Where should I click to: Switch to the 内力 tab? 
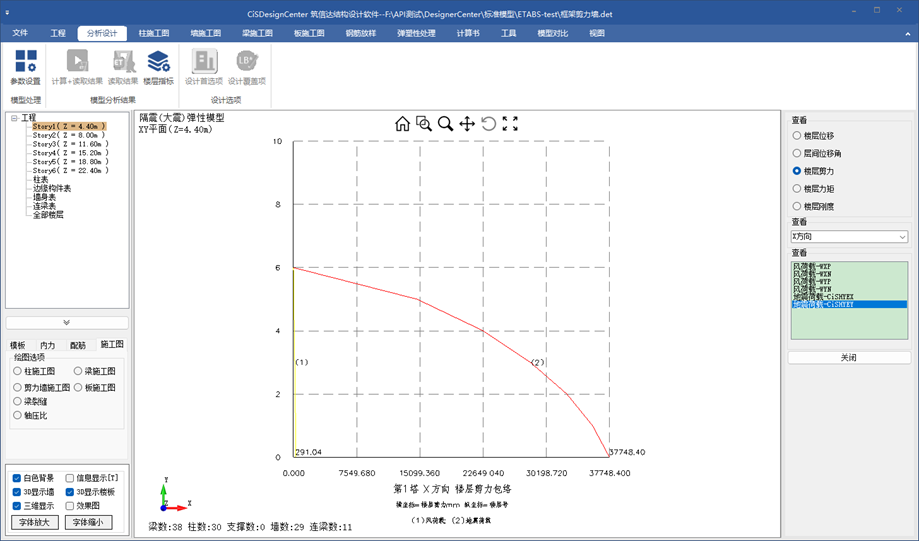coord(47,345)
